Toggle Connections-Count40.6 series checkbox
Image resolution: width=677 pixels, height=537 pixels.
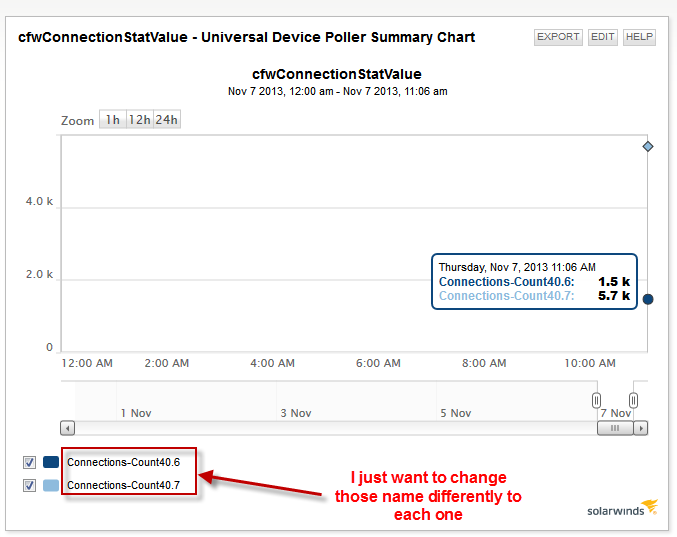[x=29, y=462]
